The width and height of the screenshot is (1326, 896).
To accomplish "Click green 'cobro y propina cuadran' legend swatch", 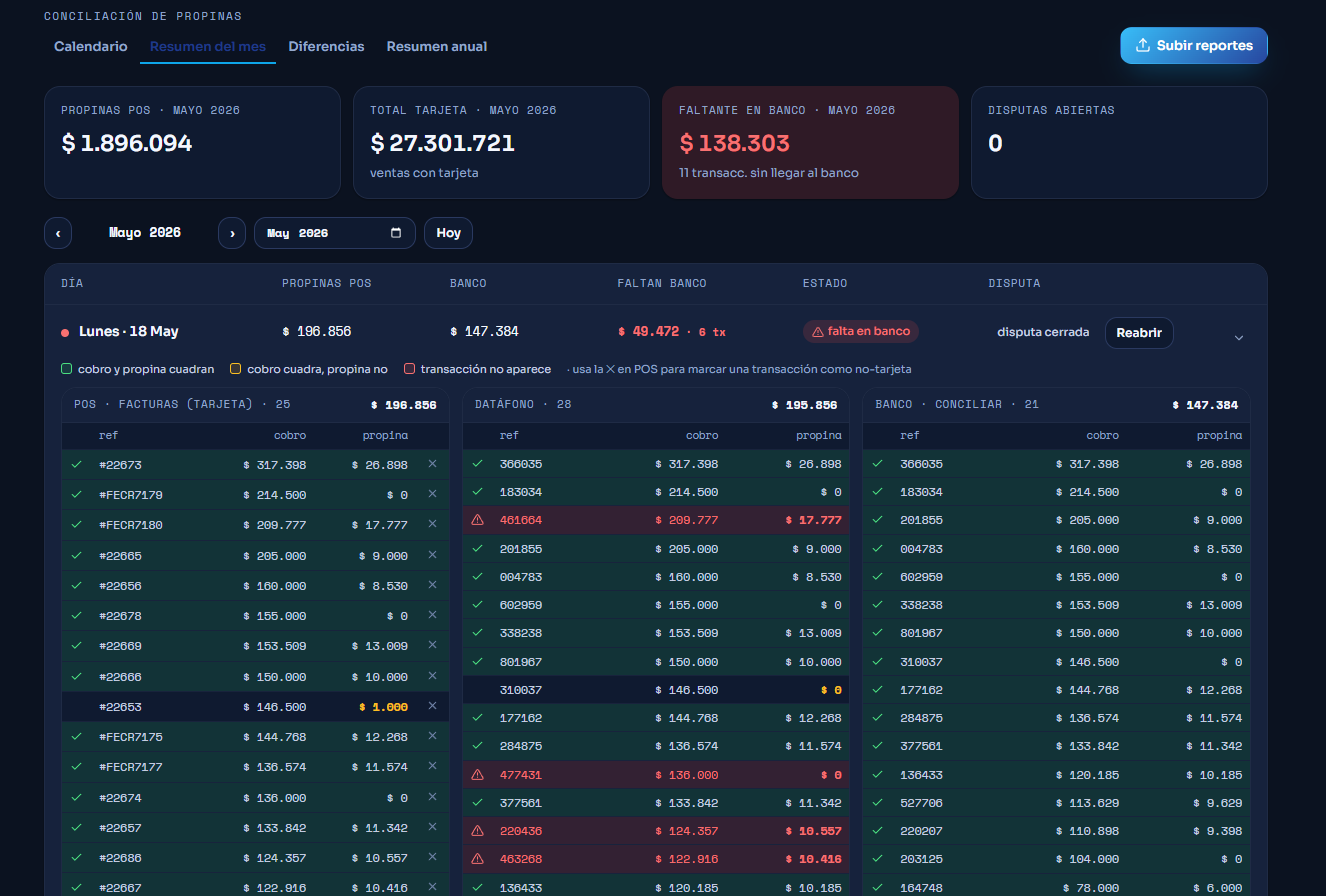I will (66, 369).
